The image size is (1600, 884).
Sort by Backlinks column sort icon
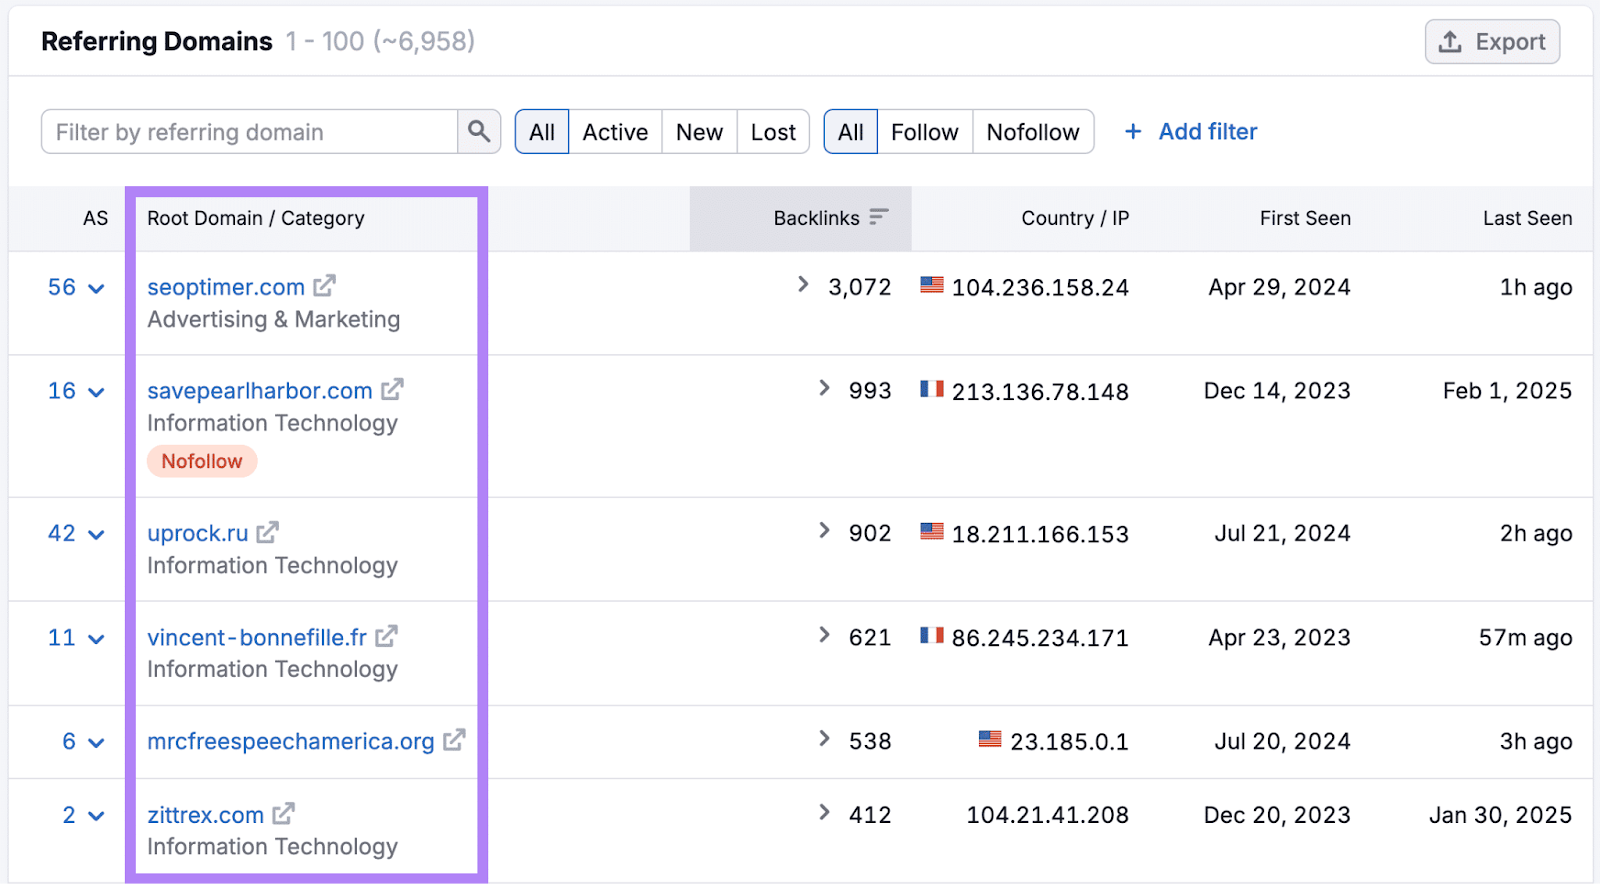point(878,217)
